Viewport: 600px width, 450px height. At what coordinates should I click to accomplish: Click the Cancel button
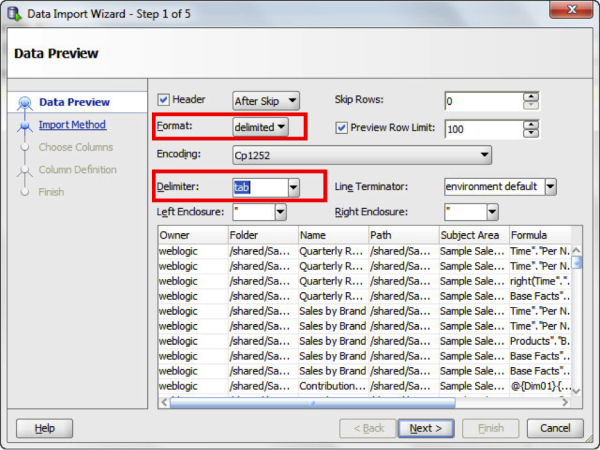[x=555, y=428]
